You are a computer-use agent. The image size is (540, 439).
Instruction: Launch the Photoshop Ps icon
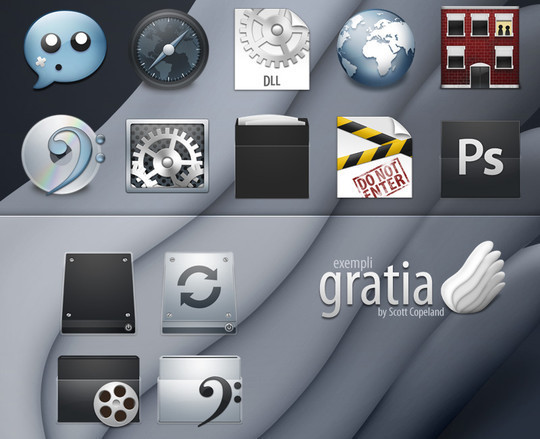click(x=480, y=159)
